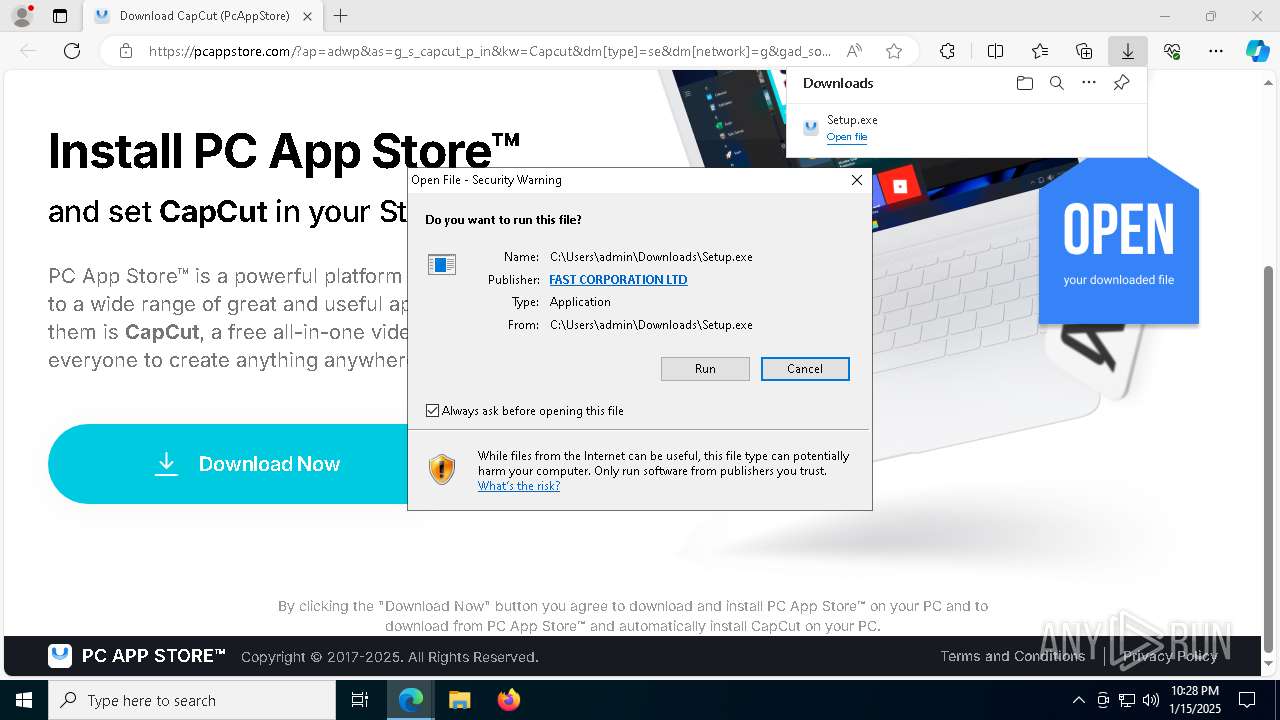1280x720 pixels.
Task: Open File Explorer from taskbar
Action: (x=459, y=700)
